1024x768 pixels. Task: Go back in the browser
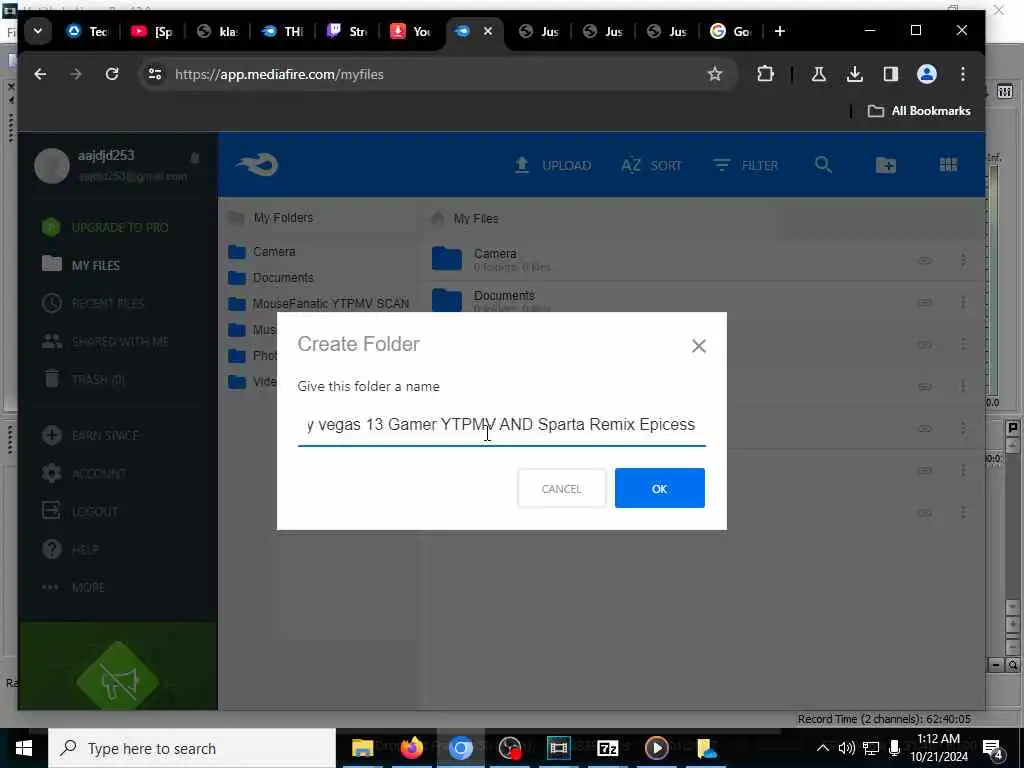40,74
